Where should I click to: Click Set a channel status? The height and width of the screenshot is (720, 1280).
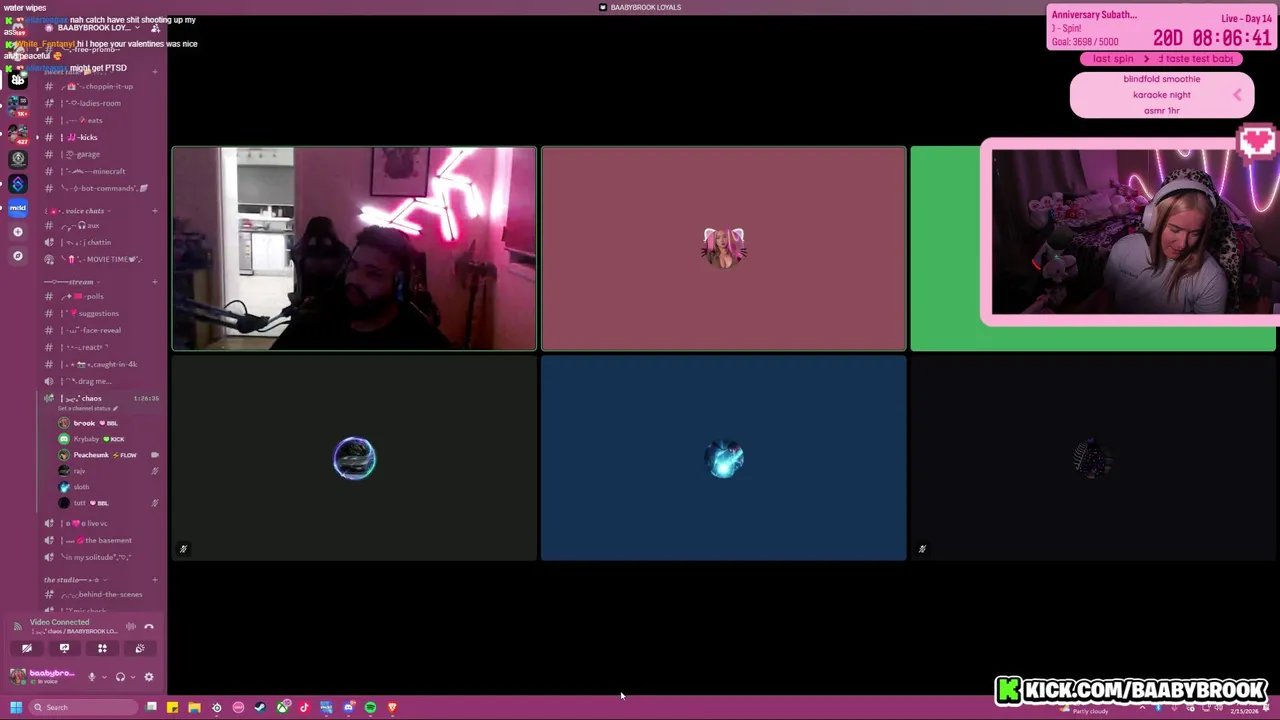(88, 408)
